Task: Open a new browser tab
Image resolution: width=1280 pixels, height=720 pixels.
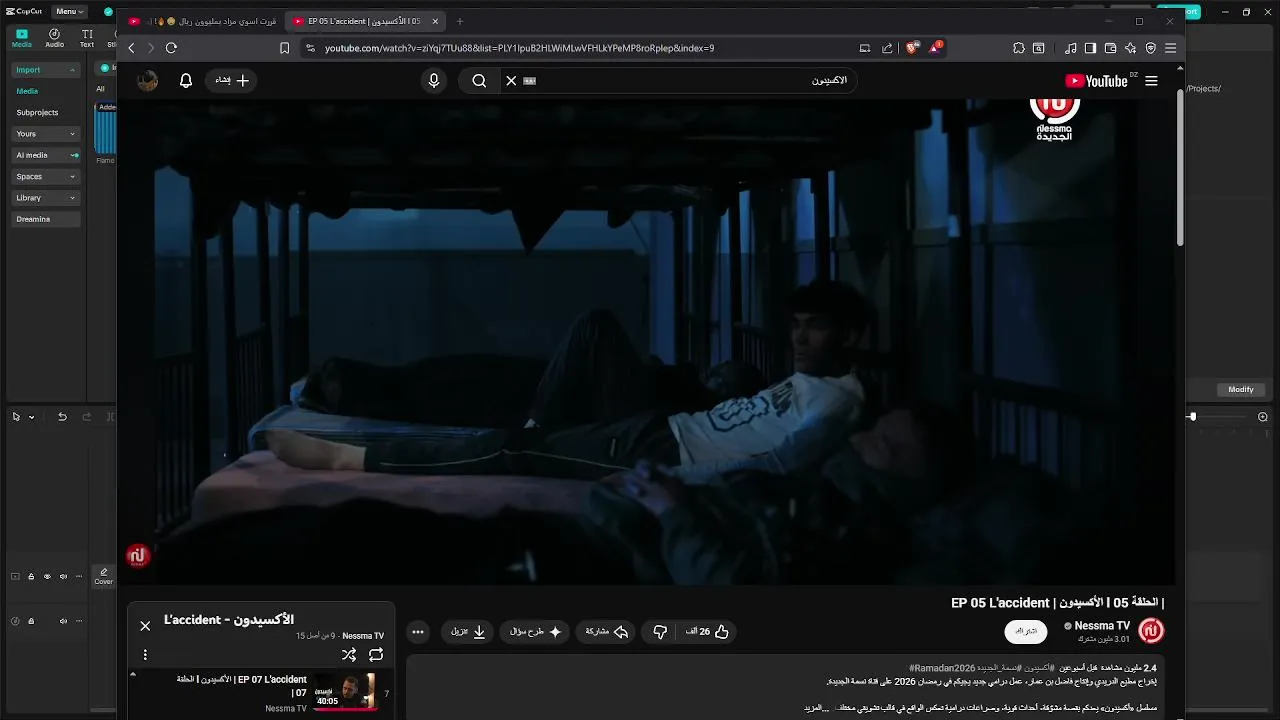Action: click(460, 21)
